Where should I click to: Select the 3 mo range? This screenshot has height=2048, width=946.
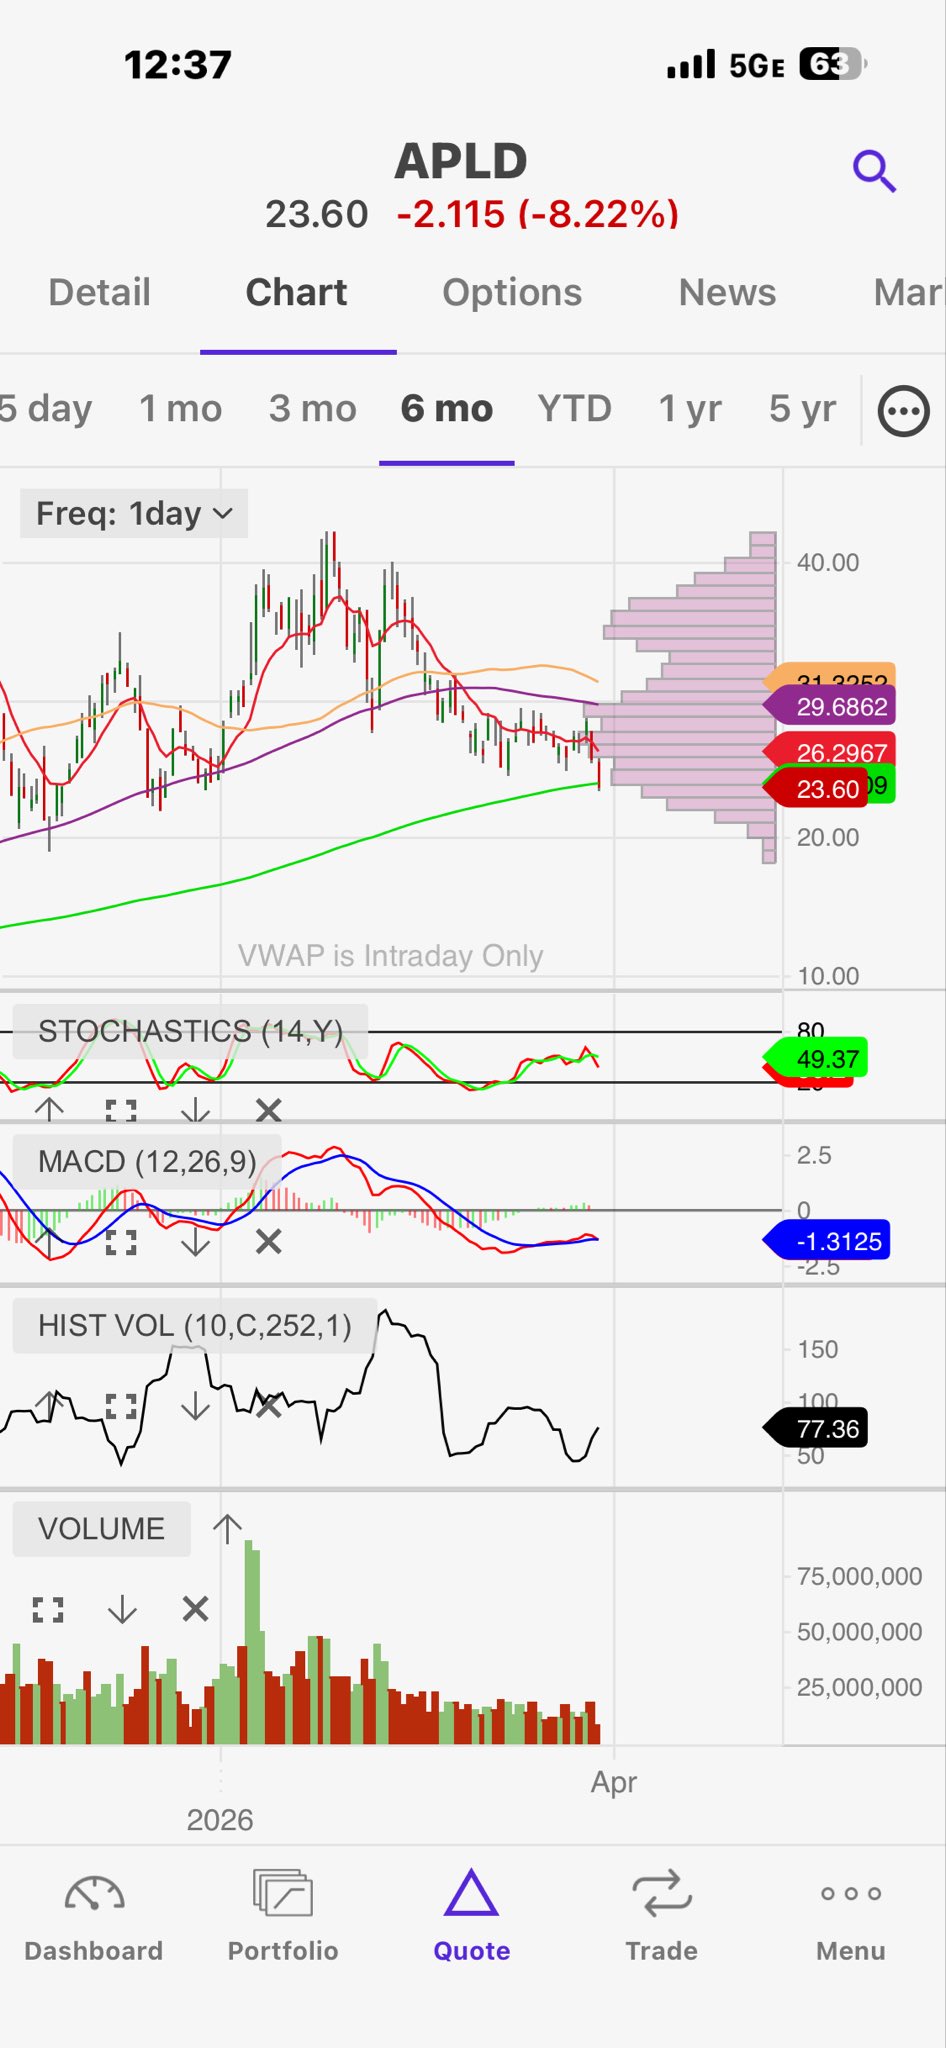312,409
